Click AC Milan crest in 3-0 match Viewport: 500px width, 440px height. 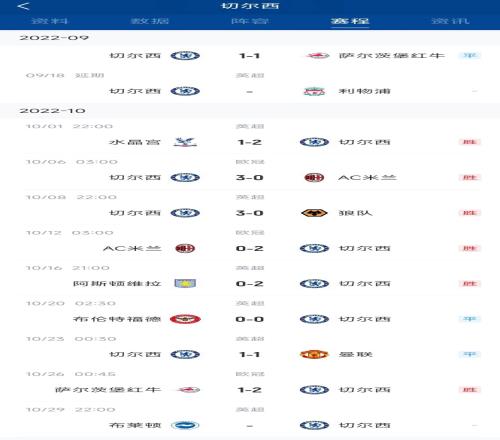(314, 178)
